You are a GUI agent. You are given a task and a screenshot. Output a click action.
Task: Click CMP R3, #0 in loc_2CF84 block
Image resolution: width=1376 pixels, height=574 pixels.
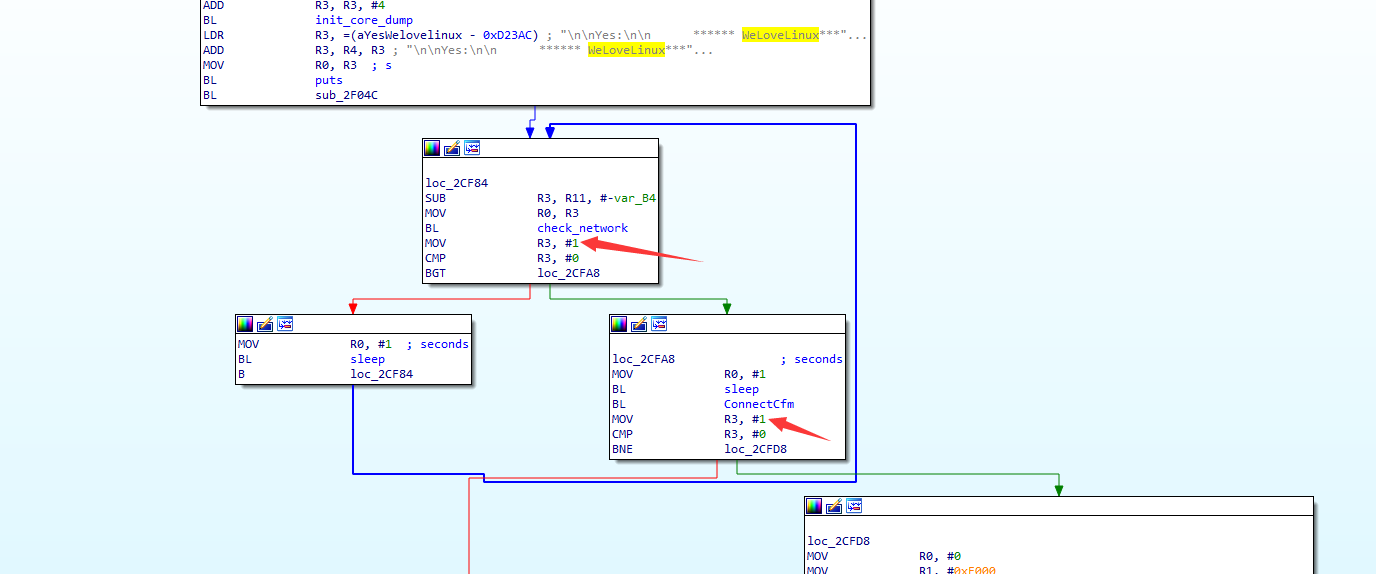(x=502, y=258)
